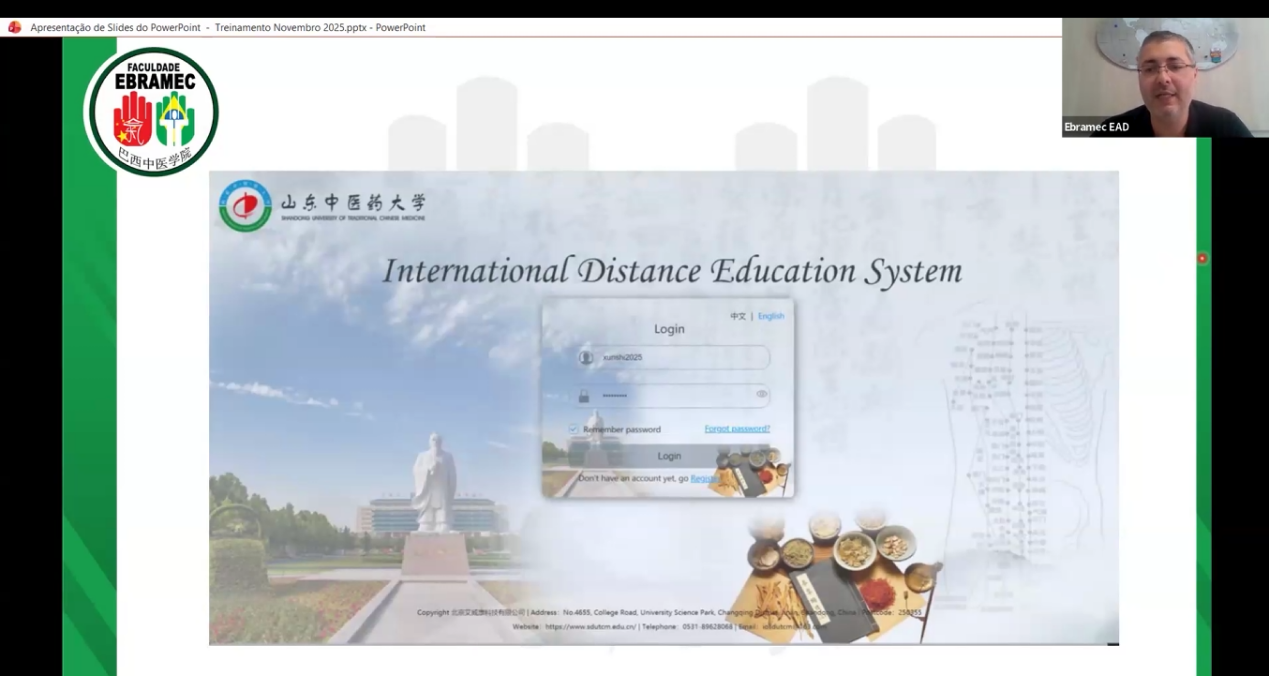Toggle the Remember password checkbox
The image size is (1269, 676).
pos(573,429)
